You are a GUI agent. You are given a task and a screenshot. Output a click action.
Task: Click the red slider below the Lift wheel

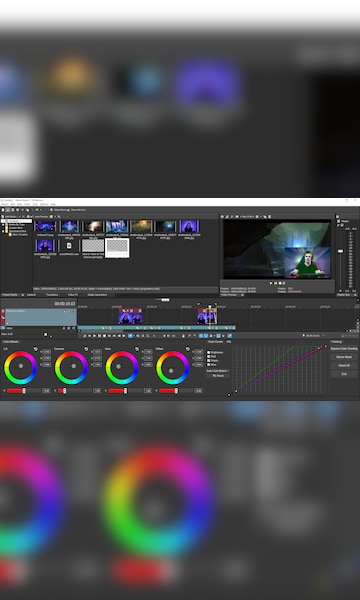point(23,391)
